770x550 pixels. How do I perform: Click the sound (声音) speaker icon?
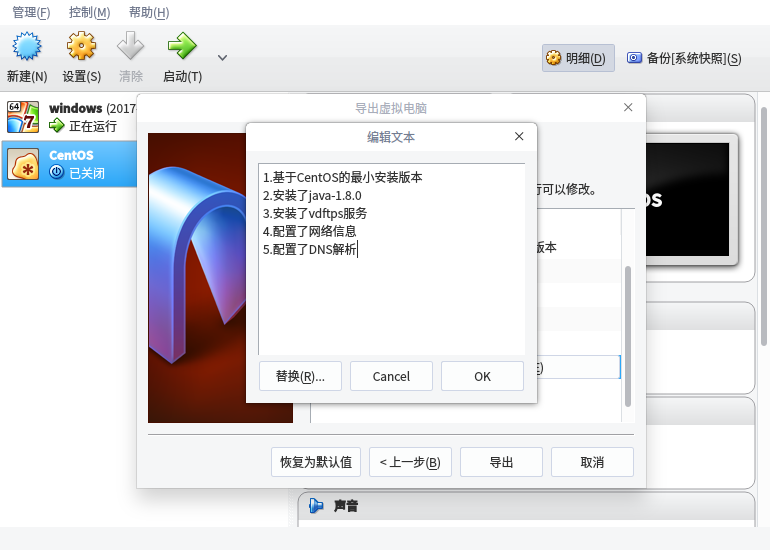[x=316, y=505]
